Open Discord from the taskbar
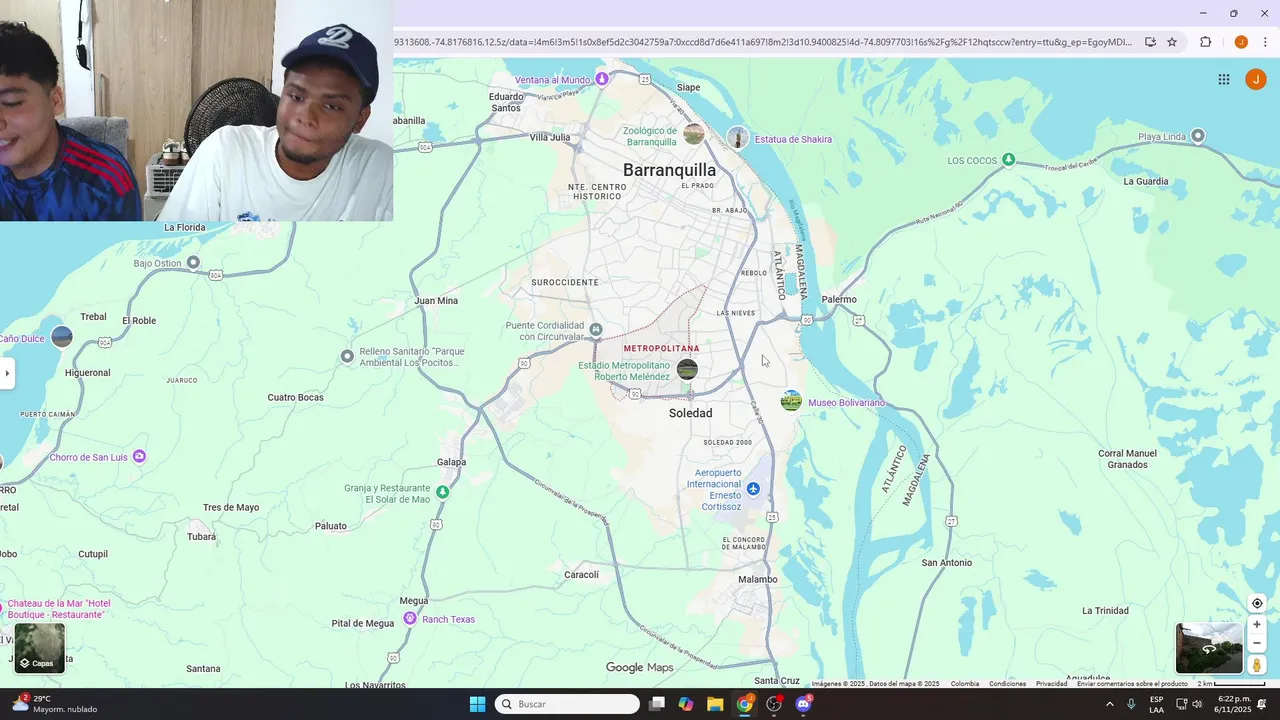Image resolution: width=1280 pixels, height=720 pixels. (803, 704)
